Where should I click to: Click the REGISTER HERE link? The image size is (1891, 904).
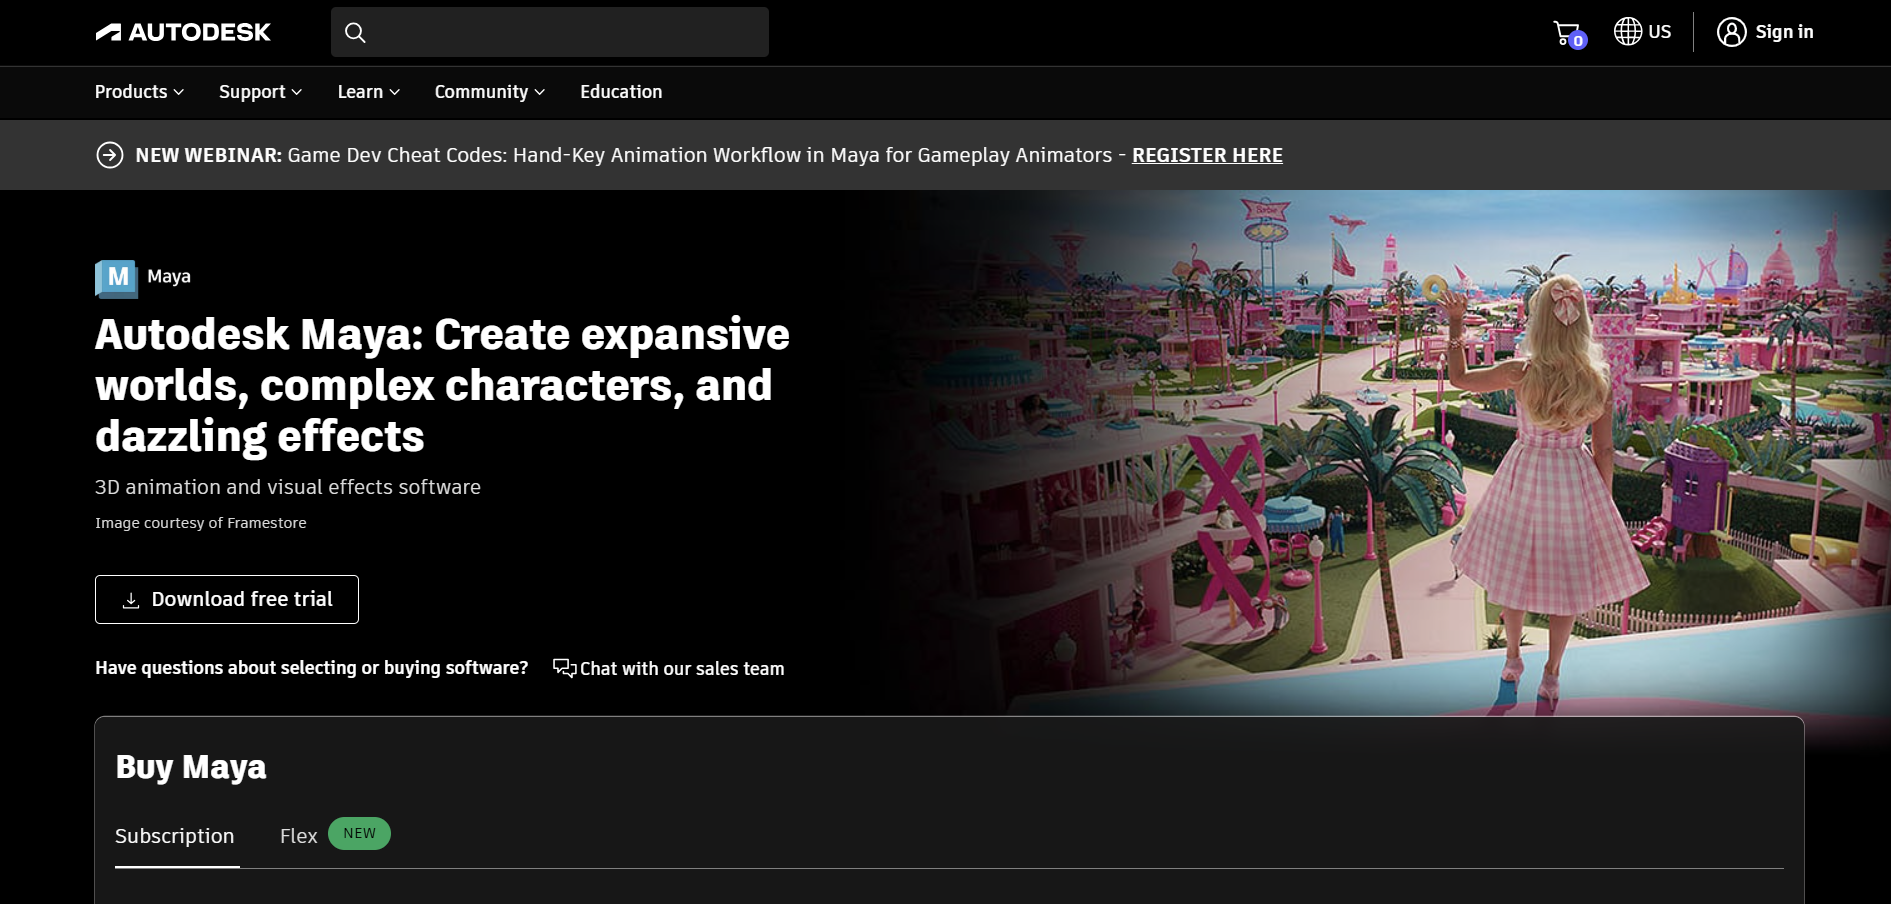pos(1207,155)
